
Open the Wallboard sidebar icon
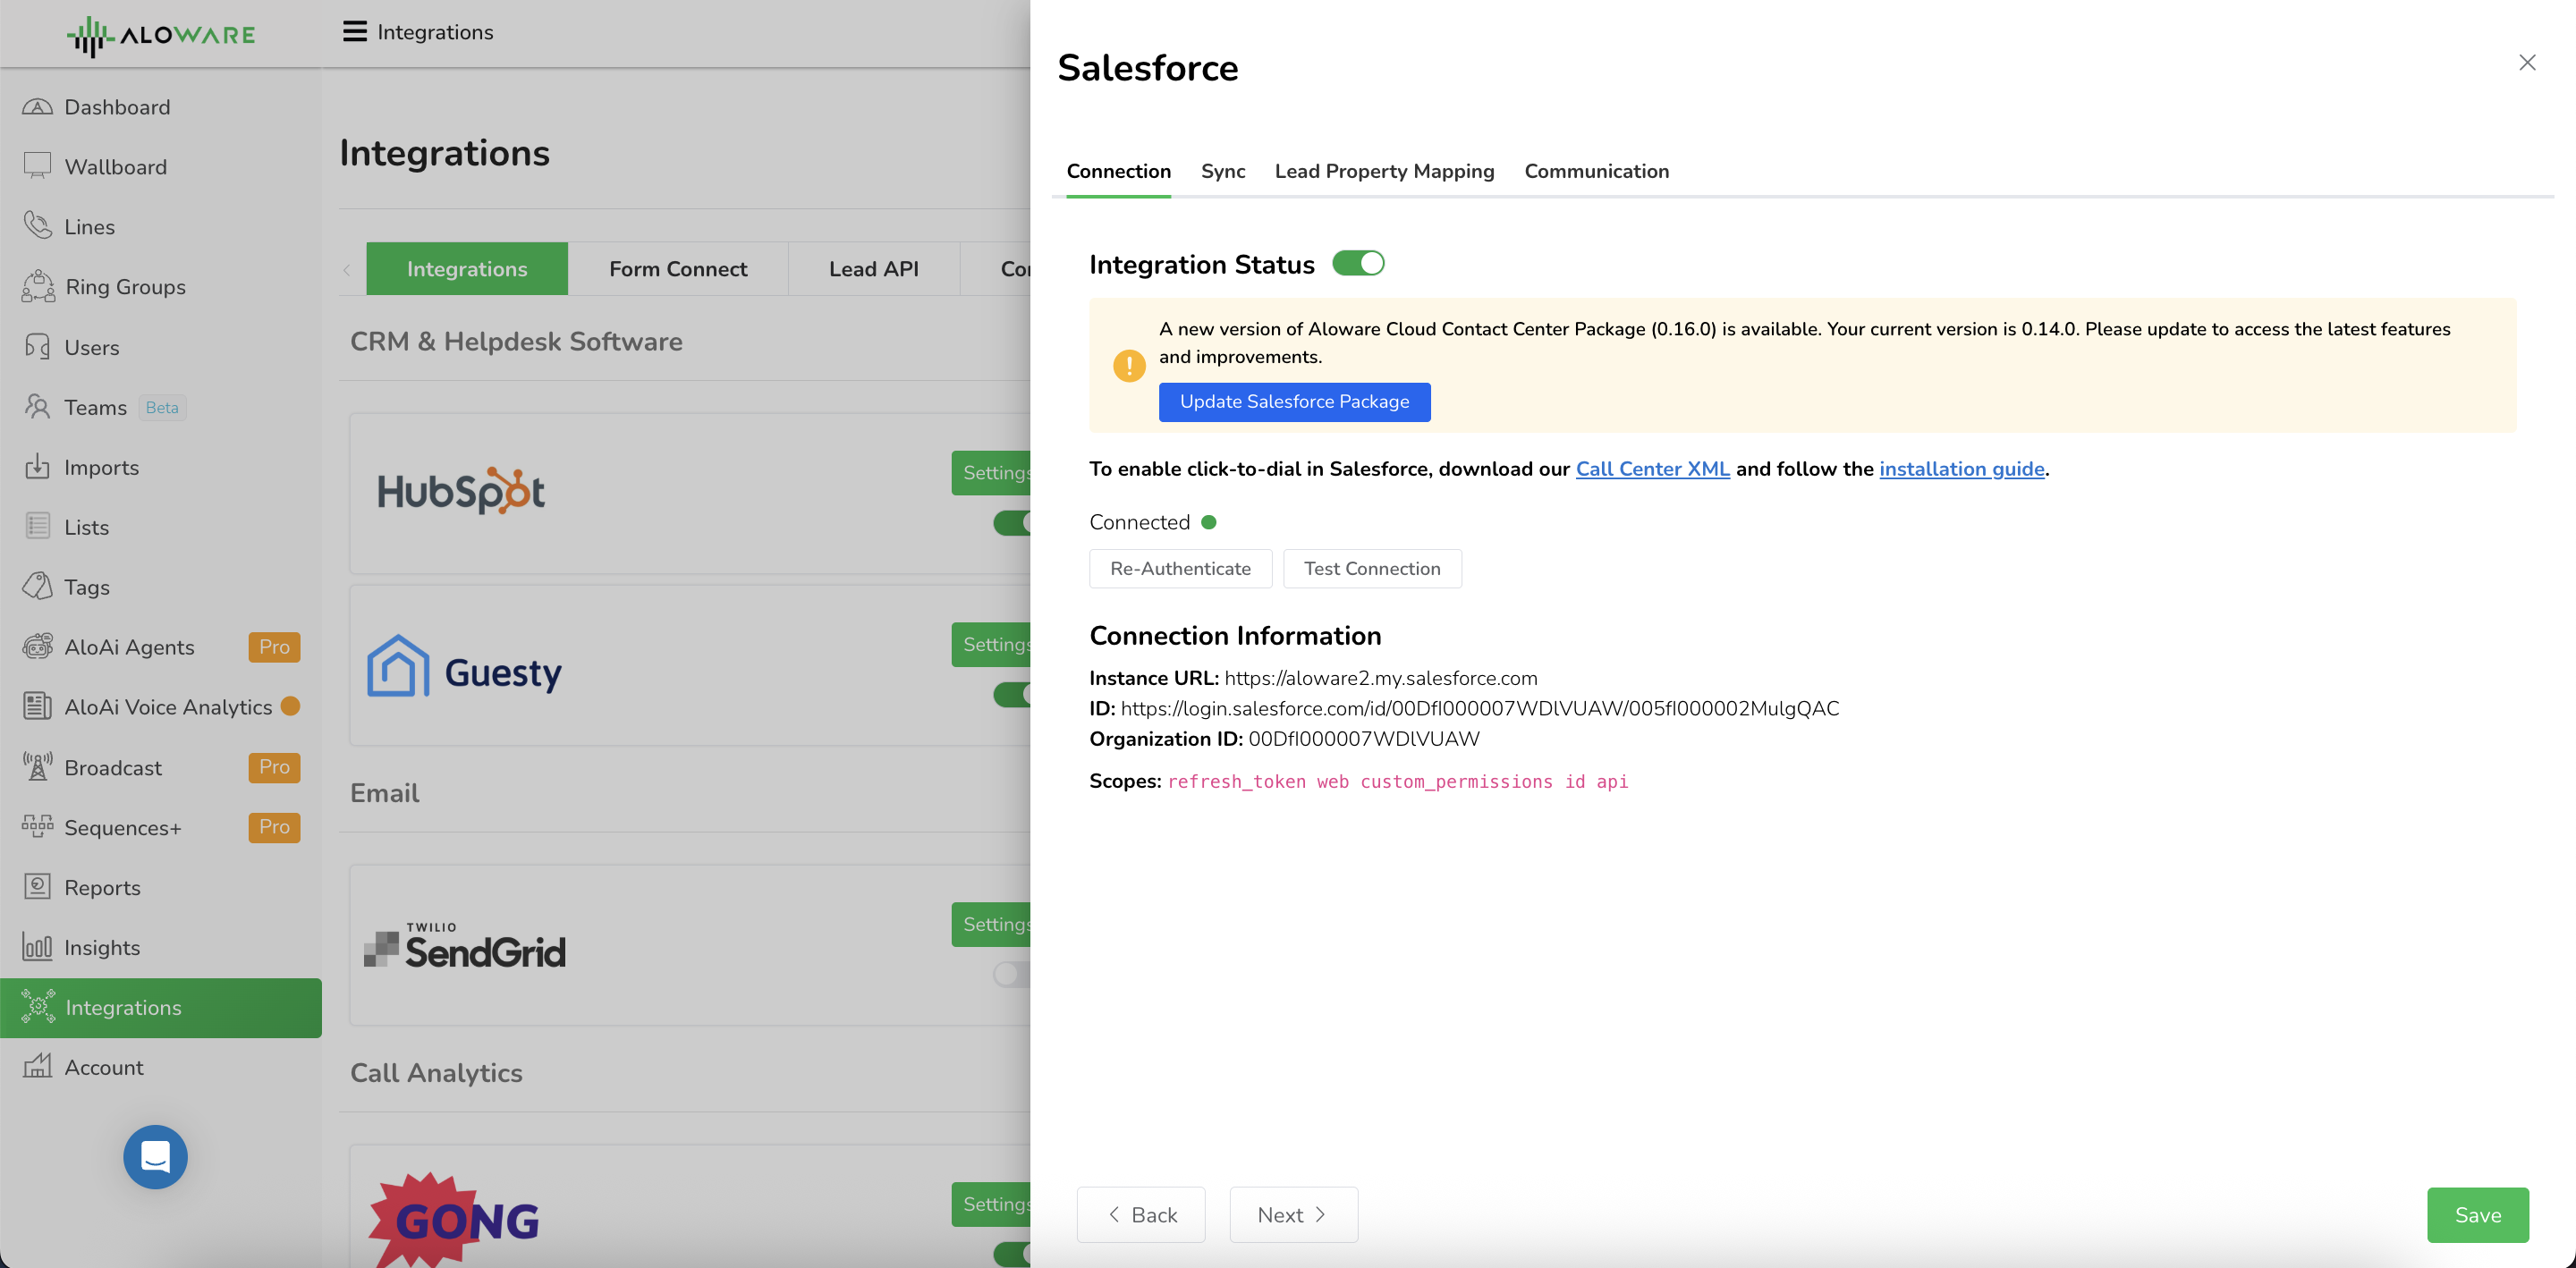(x=37, y=166)
